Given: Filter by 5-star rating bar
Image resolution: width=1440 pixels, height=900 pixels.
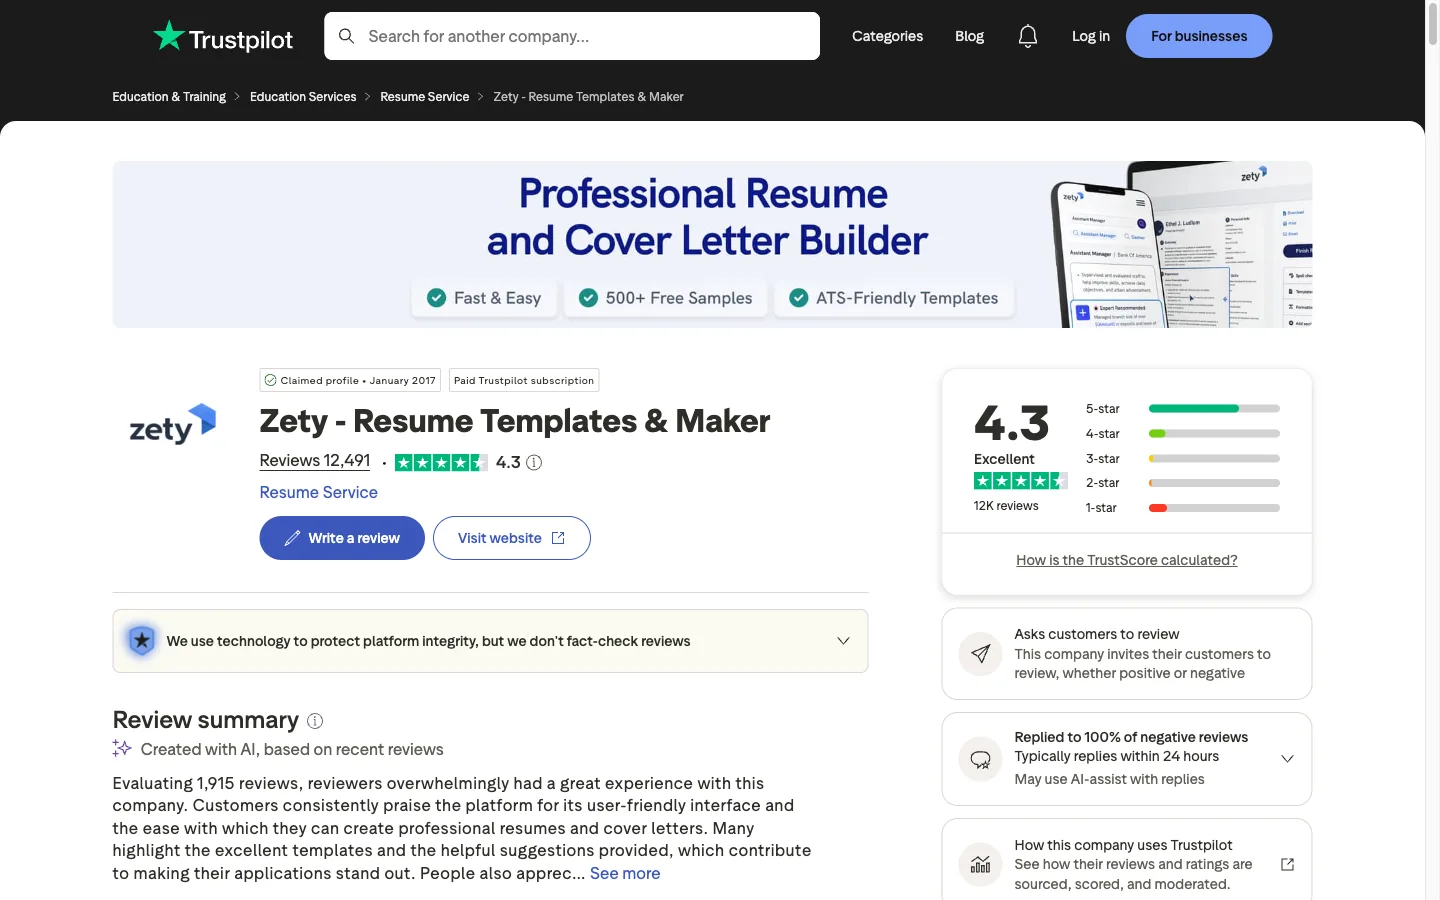Looking at the screenshot, I should [x=1183, y=409].
